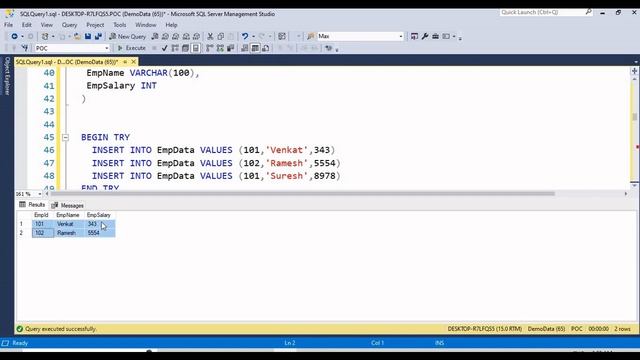Viewport: 640px width, 360px height.
Task: Open the Toolbox icon in the top toolbar
Action: 436,36
